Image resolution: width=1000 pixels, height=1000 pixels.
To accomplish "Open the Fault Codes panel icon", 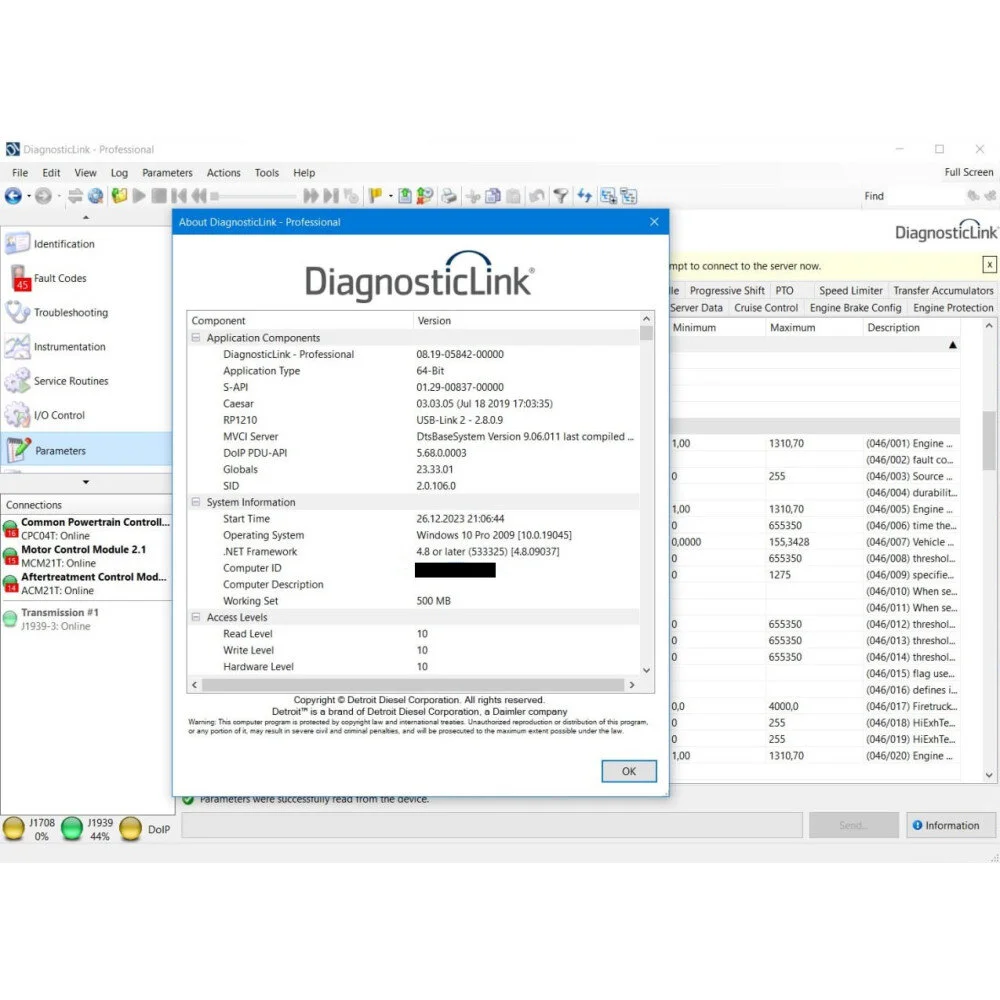I will [x=19, y=279].
